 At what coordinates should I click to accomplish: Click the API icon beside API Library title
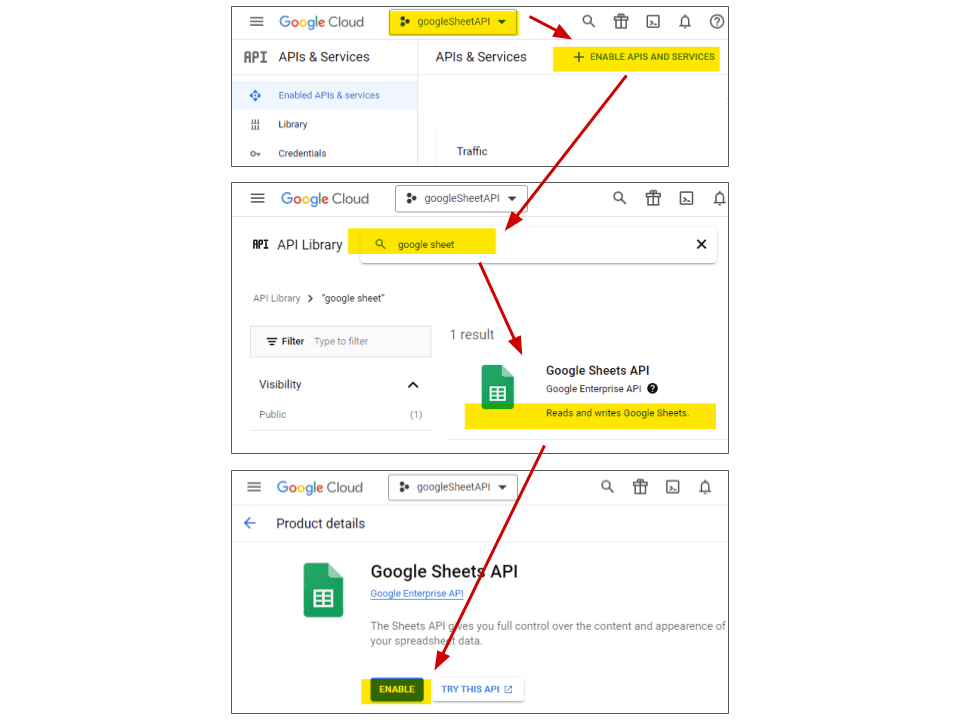click(x=261, y=244)
